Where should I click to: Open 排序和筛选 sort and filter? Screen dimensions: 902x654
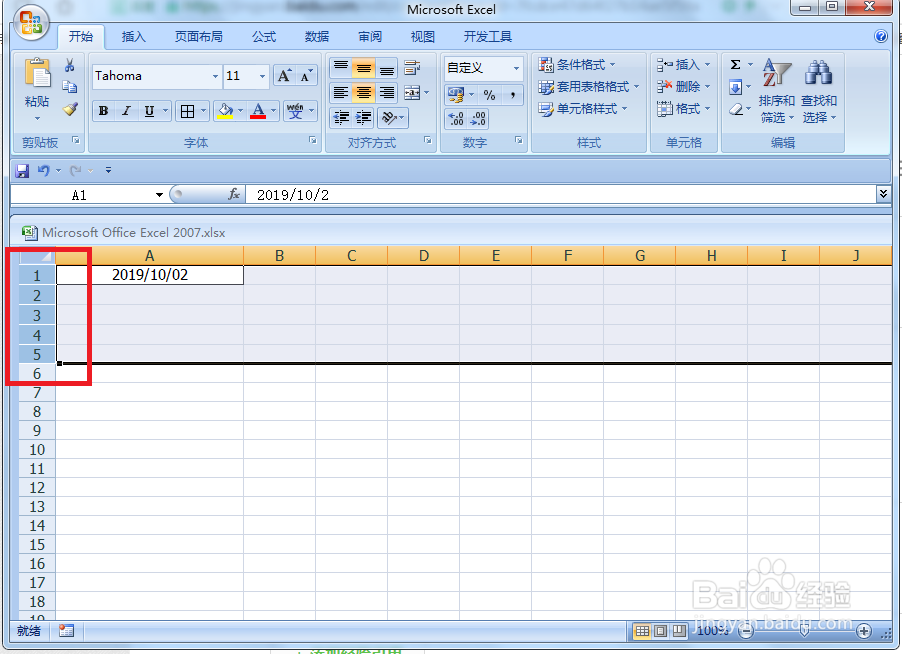[777, 91]
